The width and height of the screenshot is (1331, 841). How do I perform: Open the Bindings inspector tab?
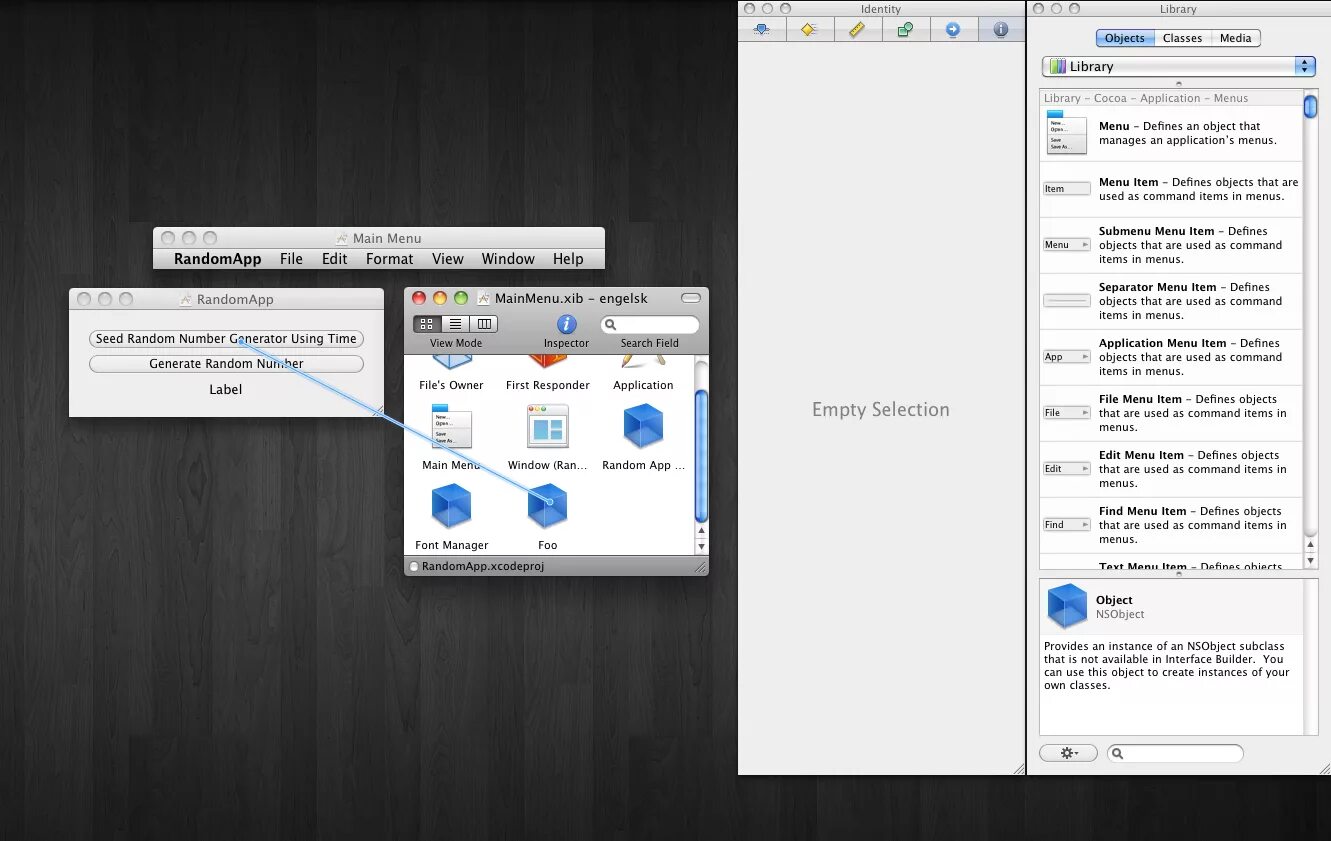(905, 30)
